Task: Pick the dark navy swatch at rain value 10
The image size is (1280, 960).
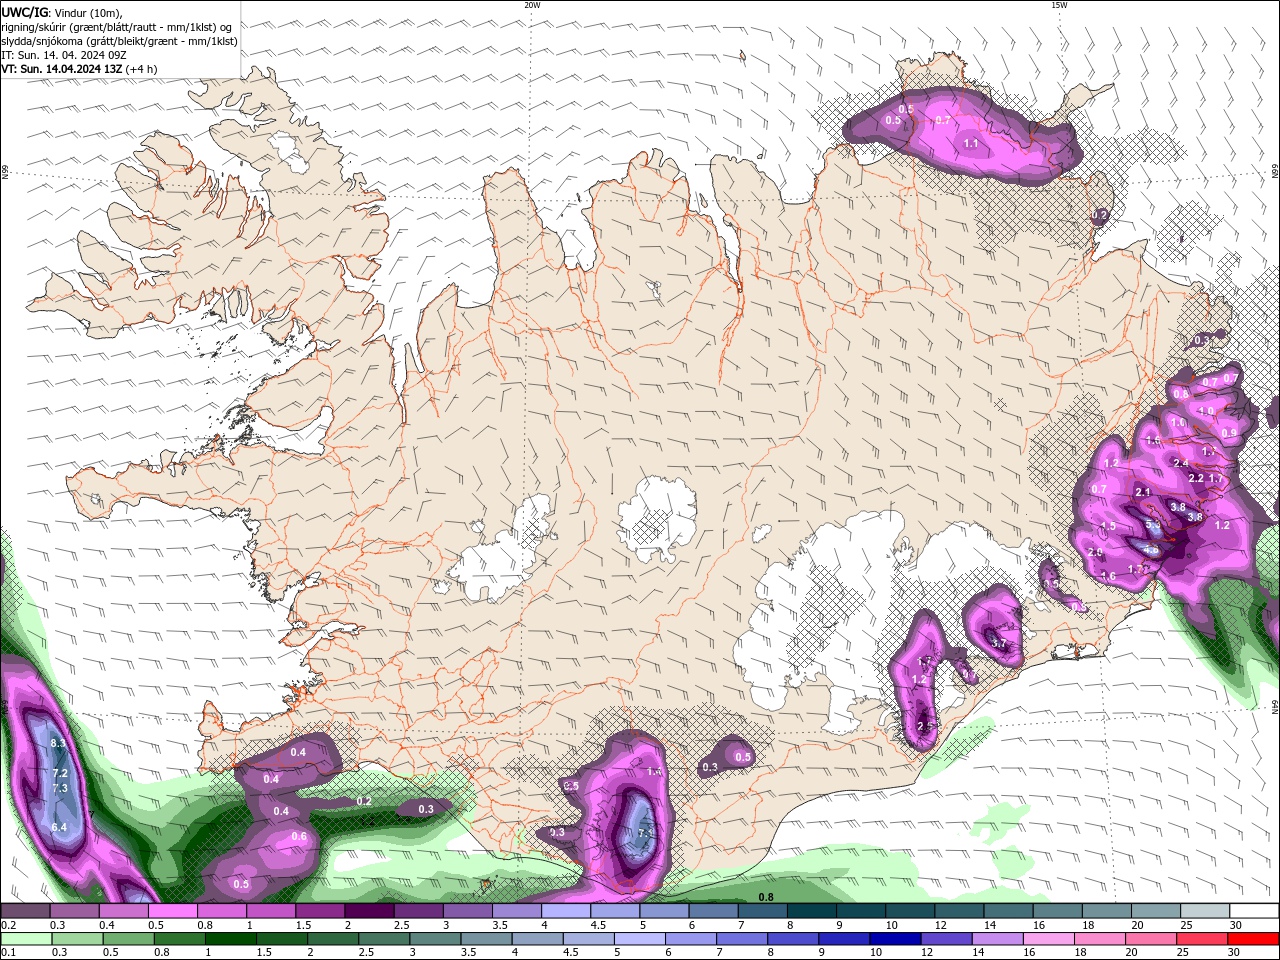Action: coord(895,939)
